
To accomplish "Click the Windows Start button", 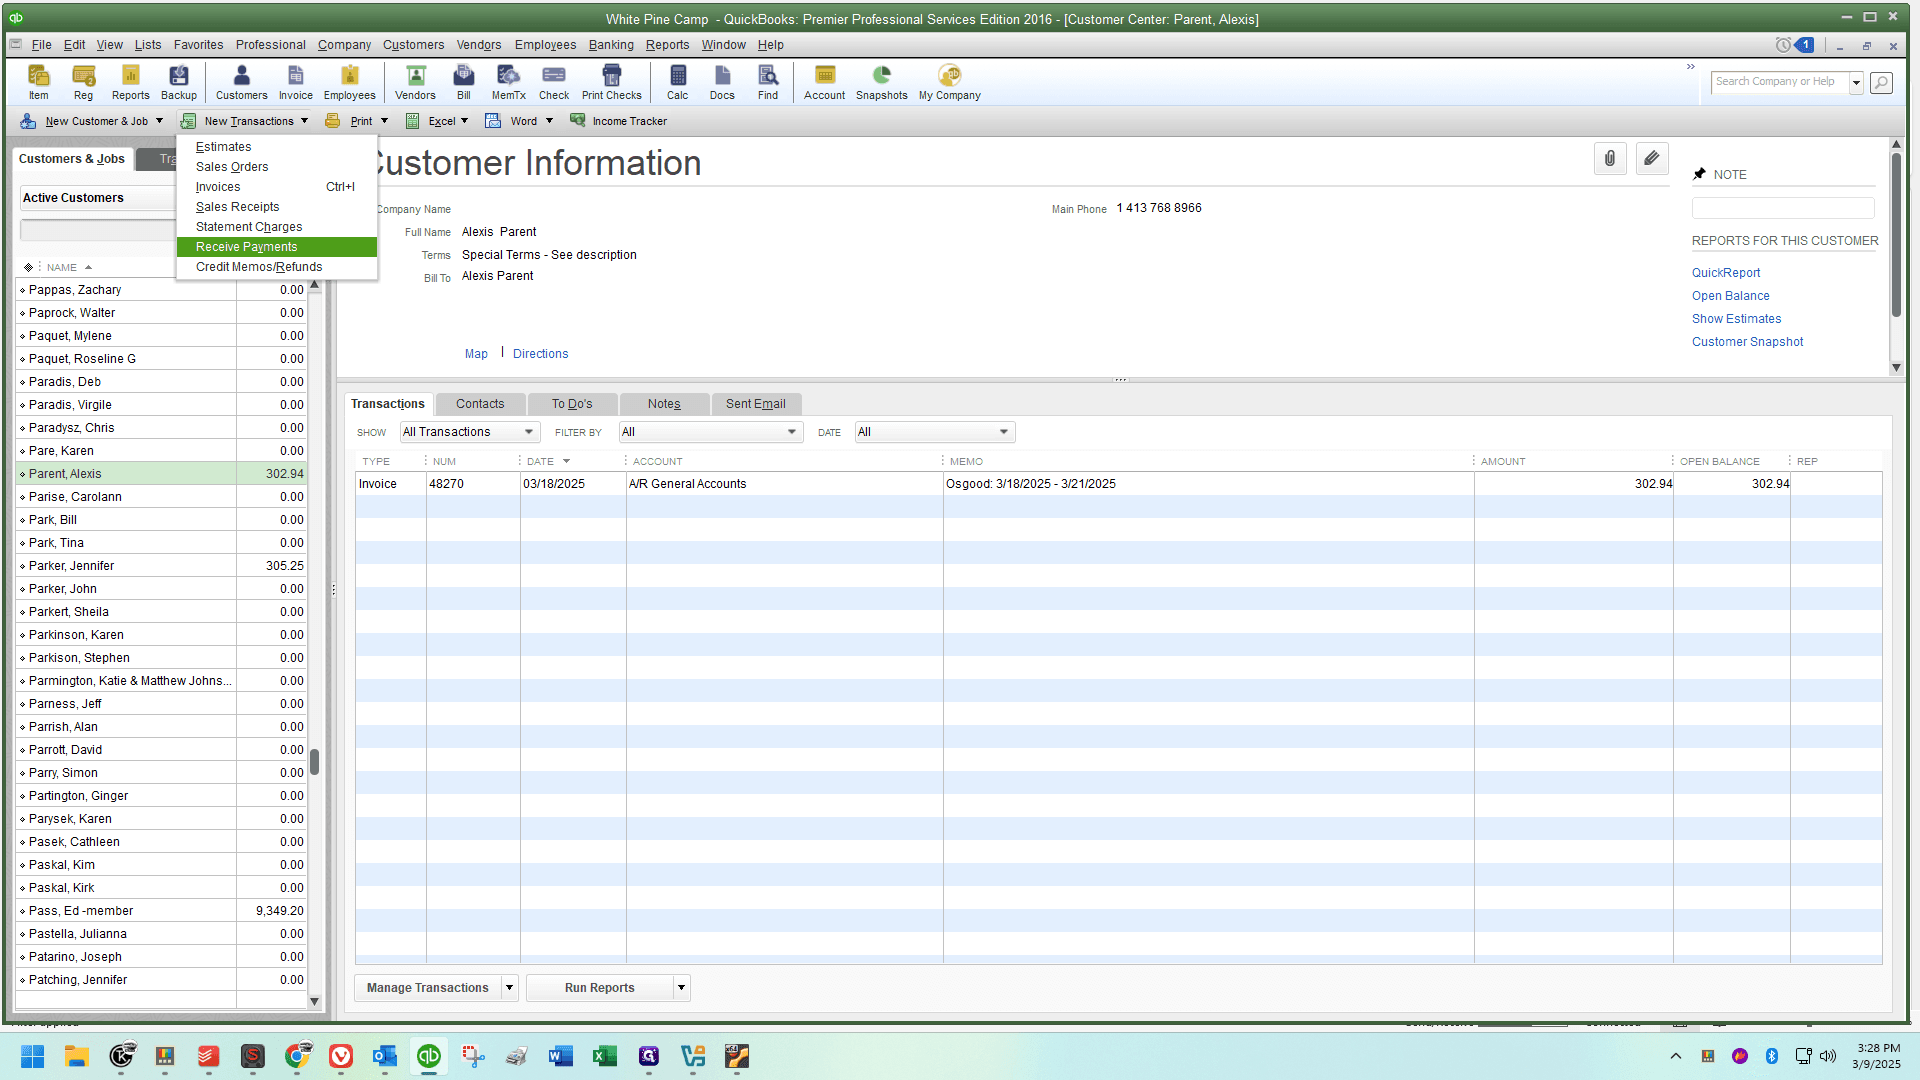I will (x=33, y=1056).
